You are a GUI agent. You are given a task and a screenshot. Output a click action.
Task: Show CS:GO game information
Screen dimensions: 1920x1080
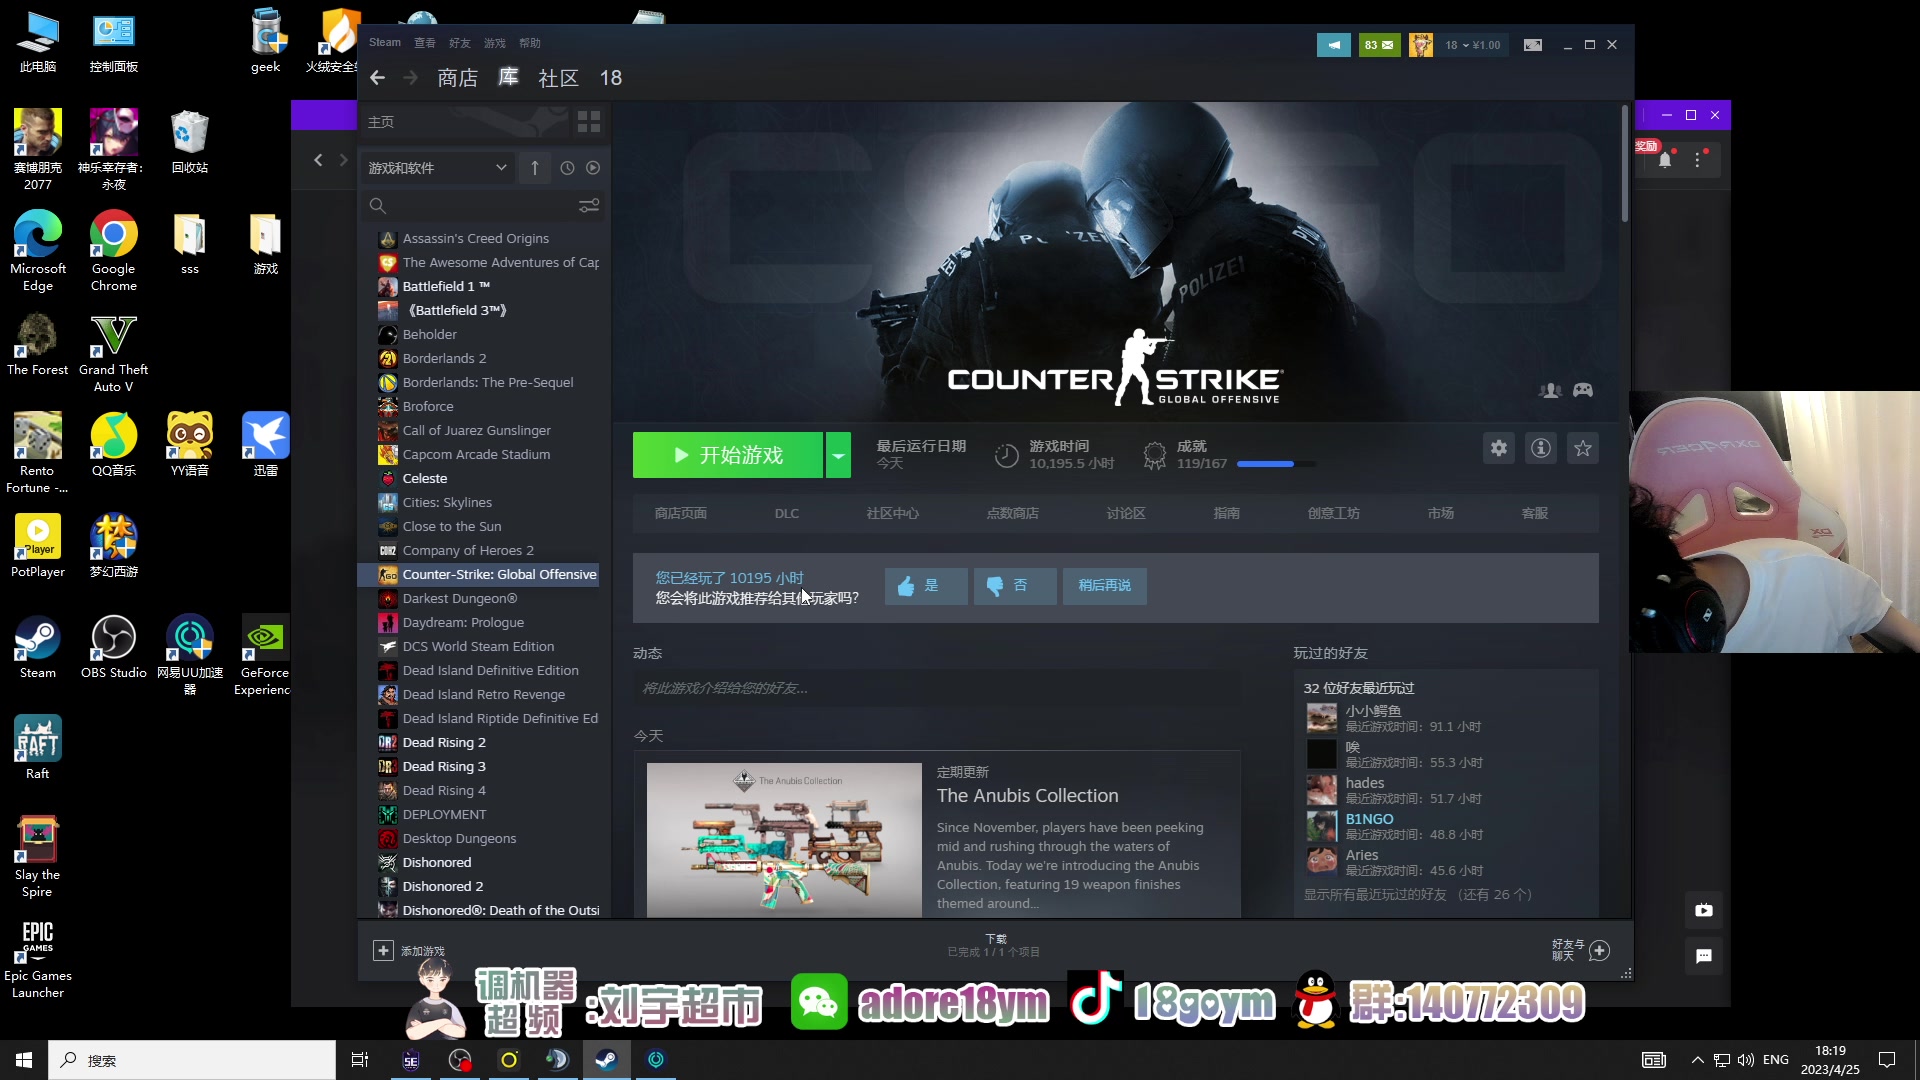(x=1541, y=448)
